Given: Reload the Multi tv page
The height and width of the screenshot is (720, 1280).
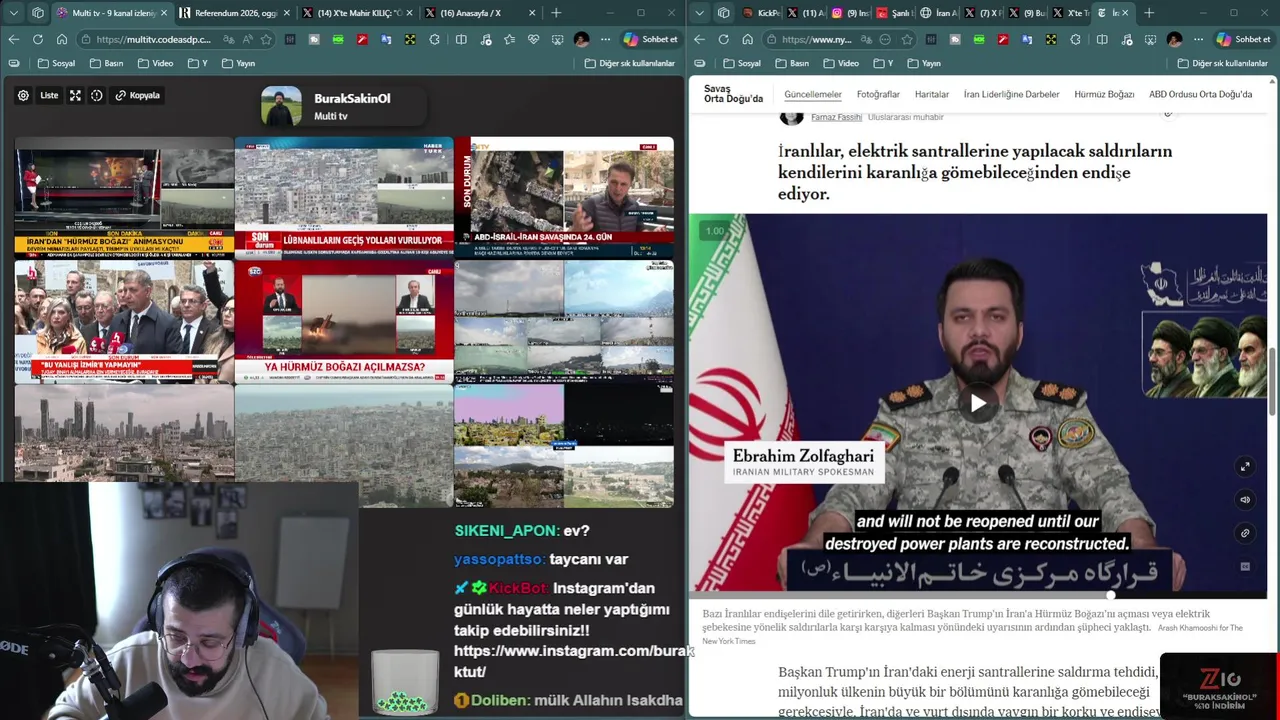Looking at the screenshot, I should click(37, 39).
